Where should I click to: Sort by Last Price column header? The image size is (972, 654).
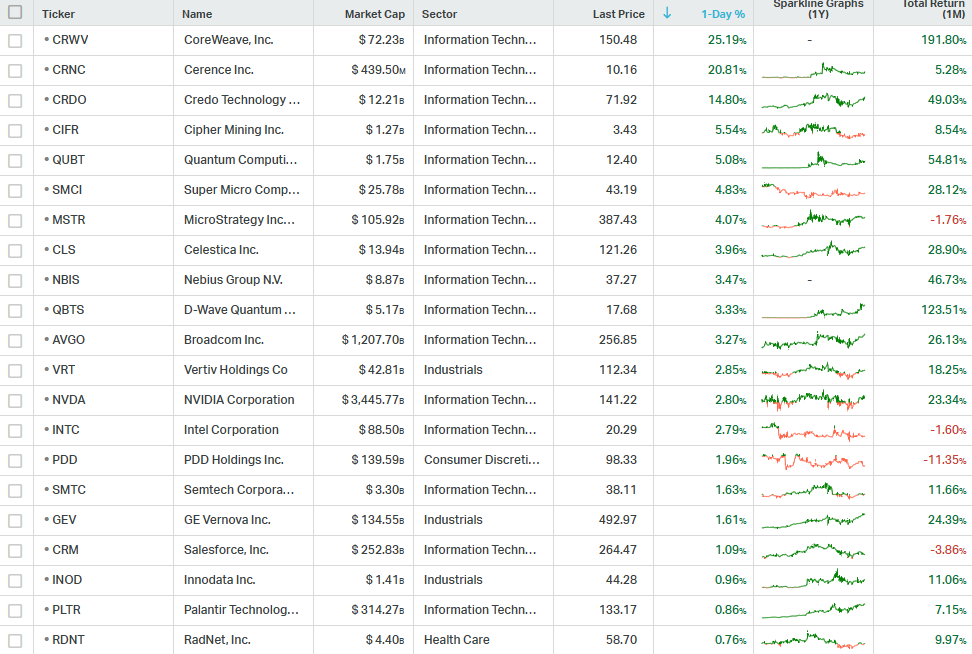pyautogui.click(x=618, y=14)
